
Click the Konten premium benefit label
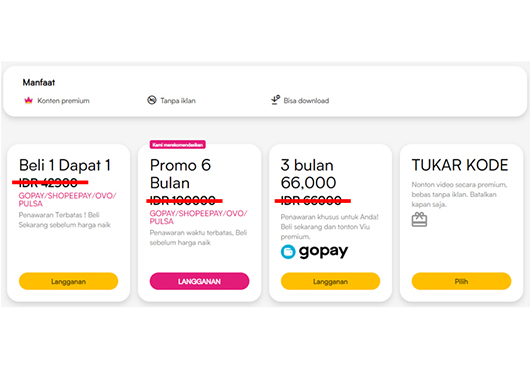click(63, 101)
